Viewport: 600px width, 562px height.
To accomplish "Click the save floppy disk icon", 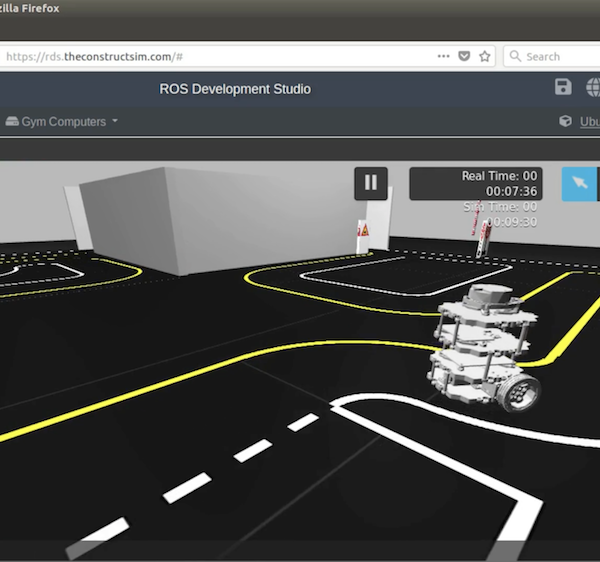I will [563, 87].
